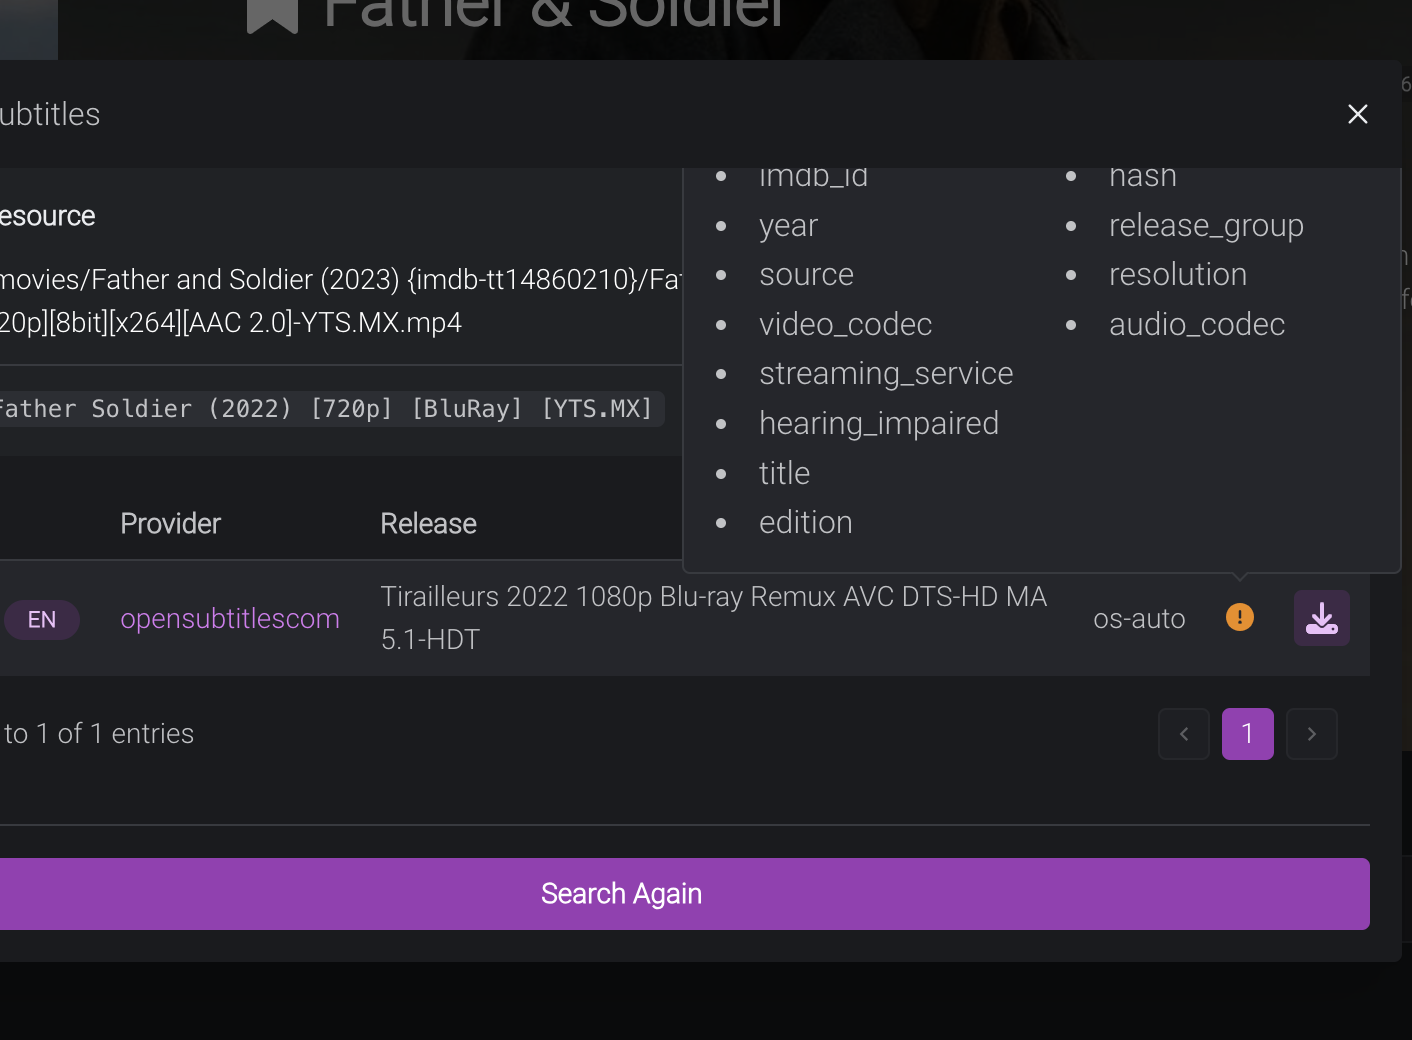Click the EN language badge
This screenshot has width=1412, height=1040.
[x=42, y=619]
